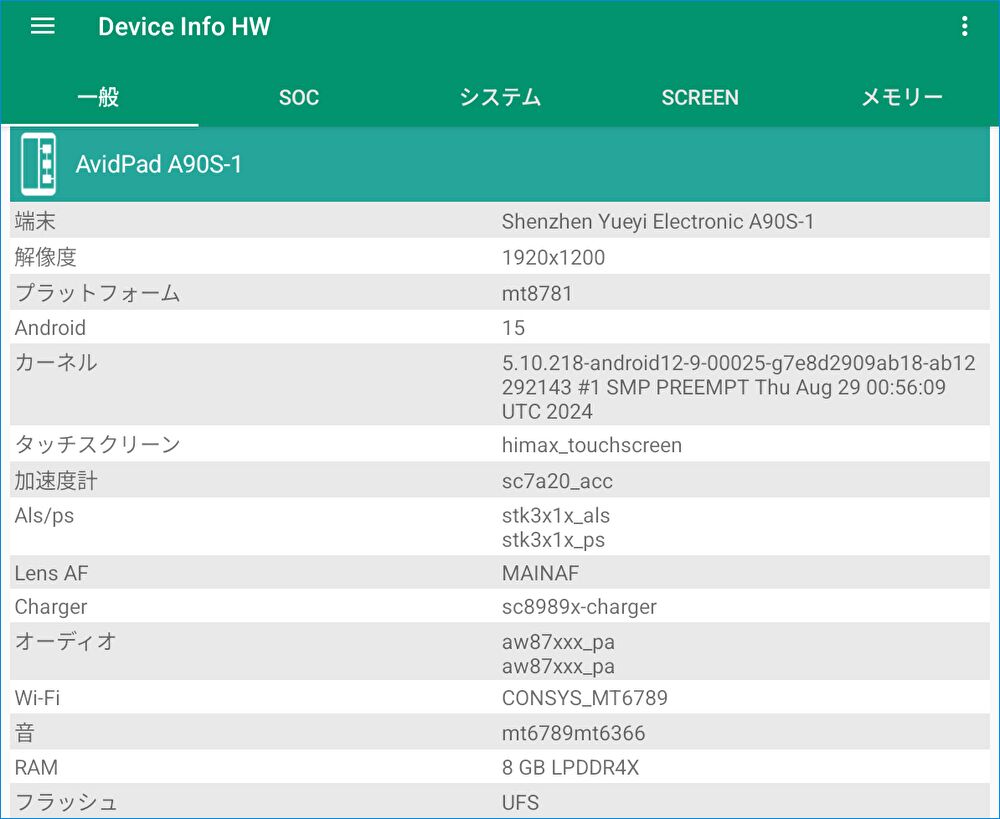The image size is (1000, 819).
Task: Click the Android row label
Action: coord(50,327)
